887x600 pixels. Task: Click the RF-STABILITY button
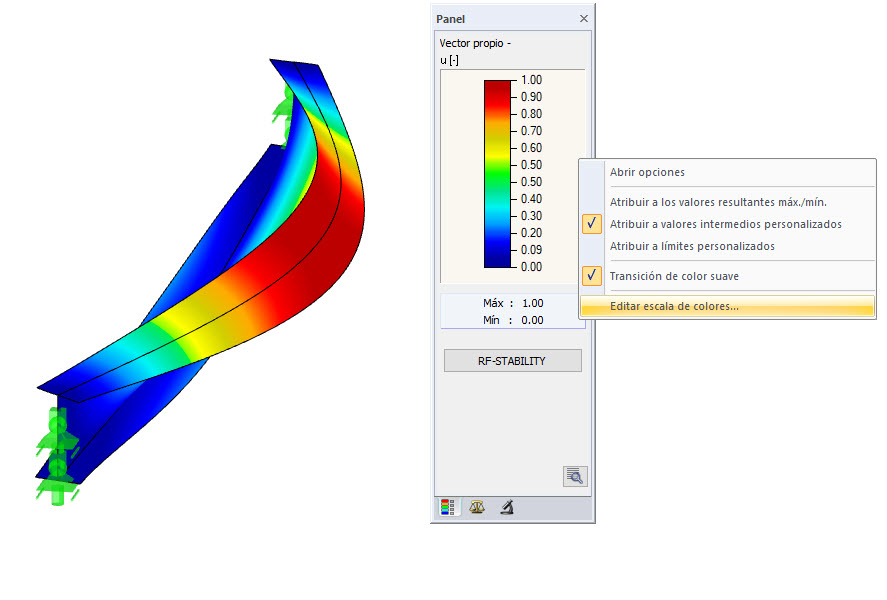513,361
